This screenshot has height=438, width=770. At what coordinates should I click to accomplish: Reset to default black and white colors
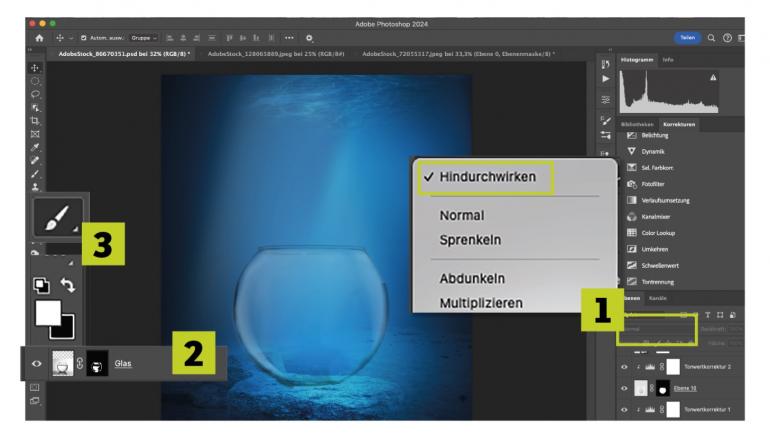coord(41,285)
